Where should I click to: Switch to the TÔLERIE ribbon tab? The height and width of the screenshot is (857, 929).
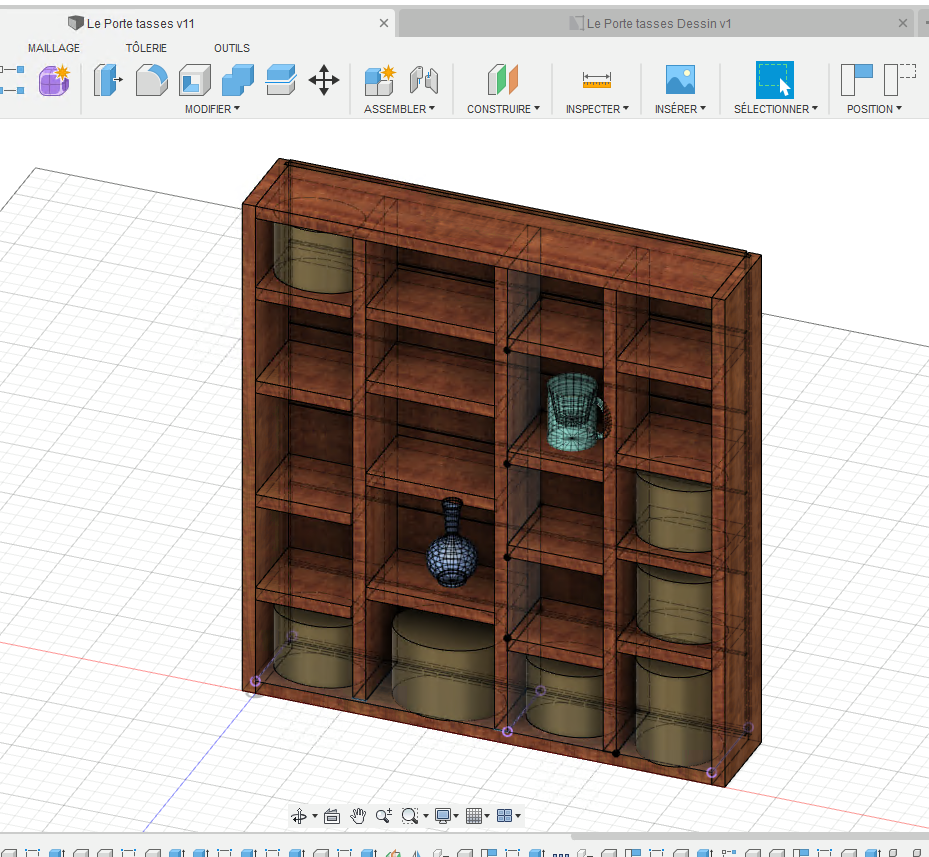pyautogui.click(x=146, y=48)
